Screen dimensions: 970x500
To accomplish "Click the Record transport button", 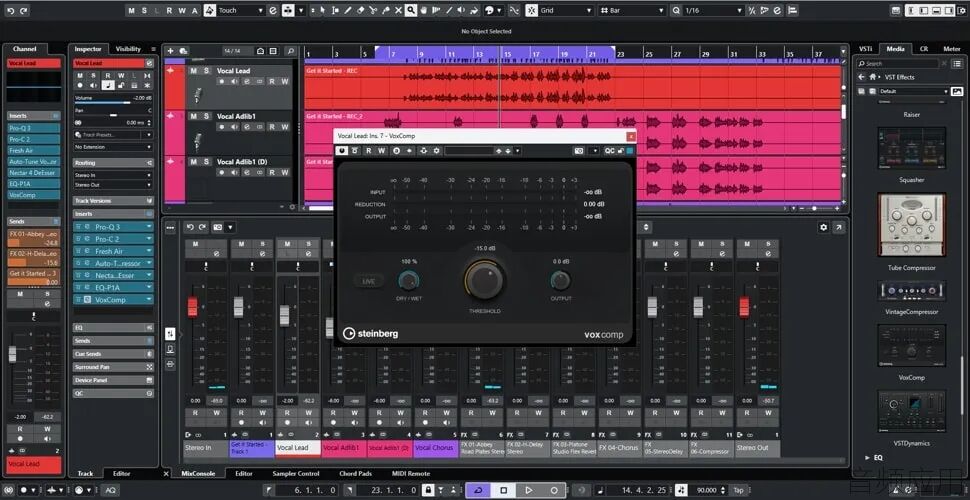I will [554, 490].
